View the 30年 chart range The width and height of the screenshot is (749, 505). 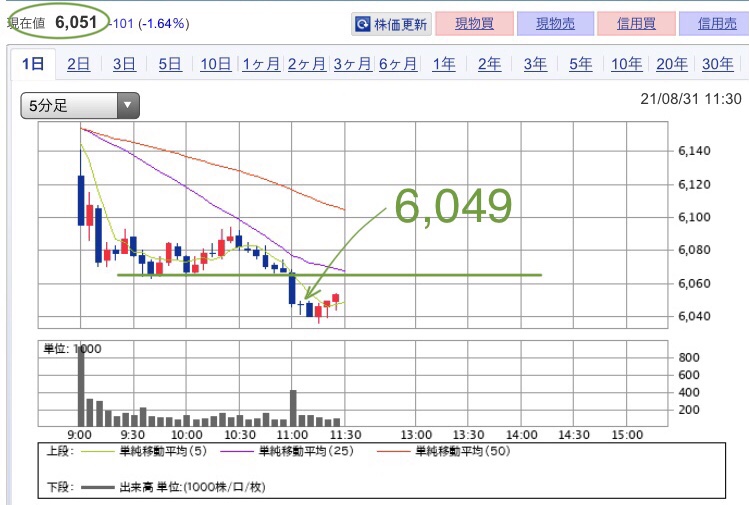point(717,64)
